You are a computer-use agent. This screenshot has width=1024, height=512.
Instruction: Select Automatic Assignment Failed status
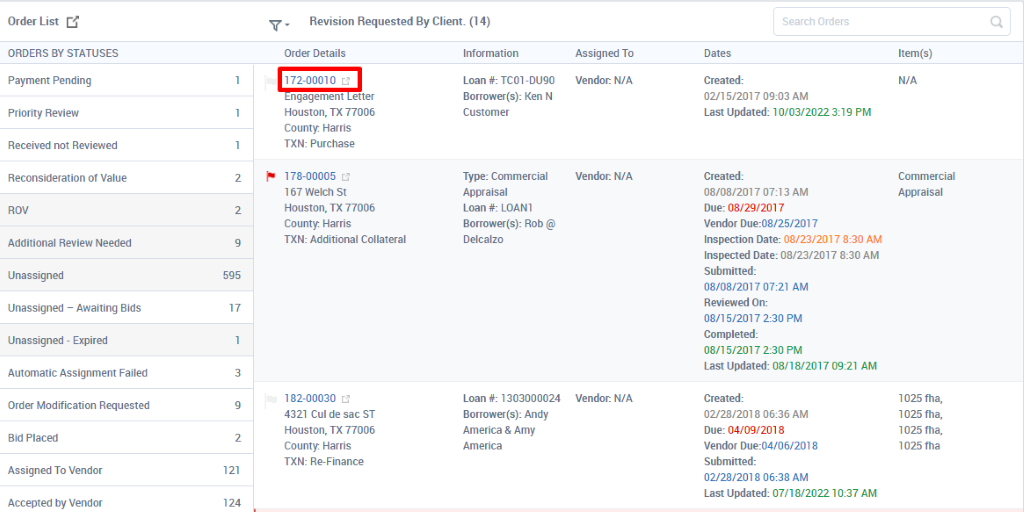pyautogui.click(x=126, y=373)
